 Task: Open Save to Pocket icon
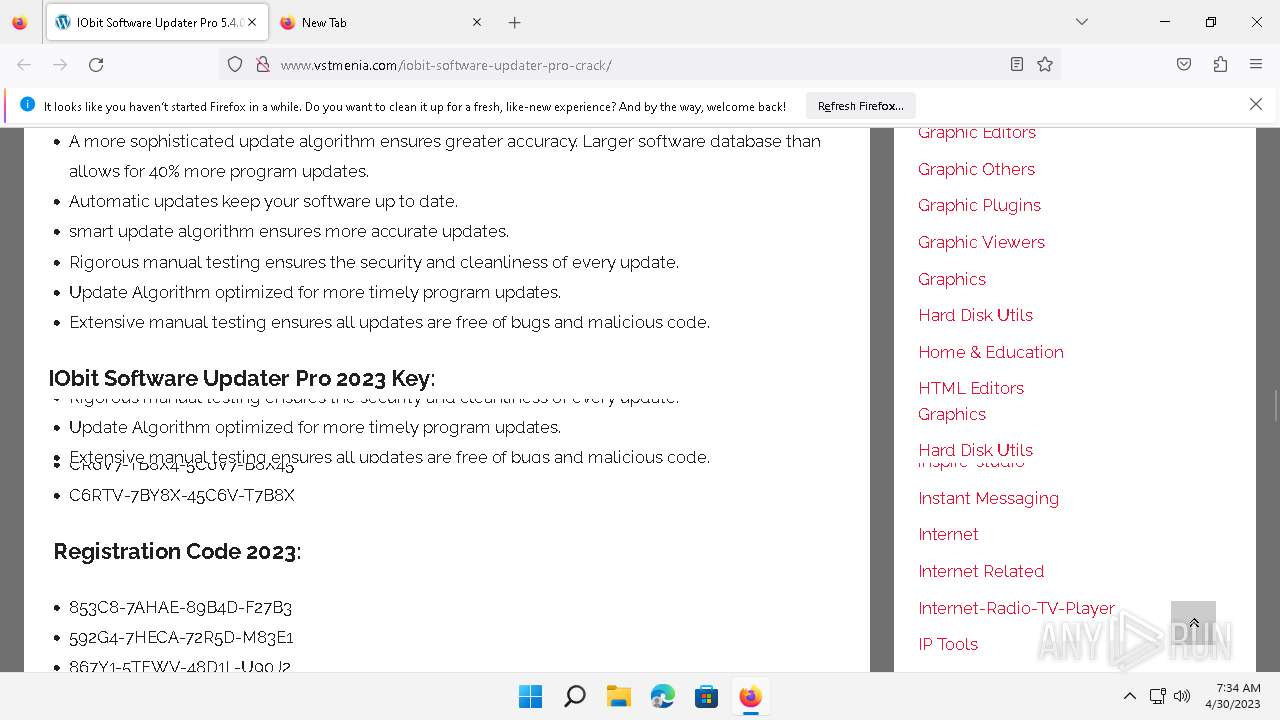click(x=1184, y=64)
